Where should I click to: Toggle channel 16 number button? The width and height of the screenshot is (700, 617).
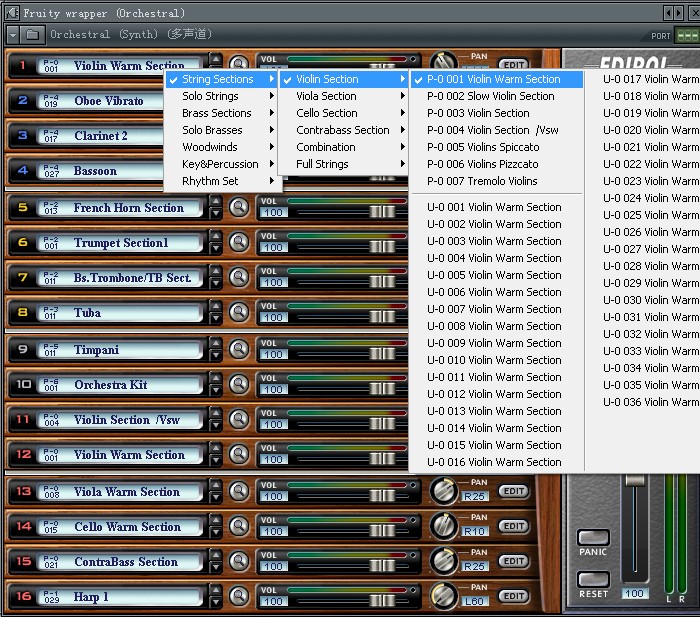(x=22, y=597)
